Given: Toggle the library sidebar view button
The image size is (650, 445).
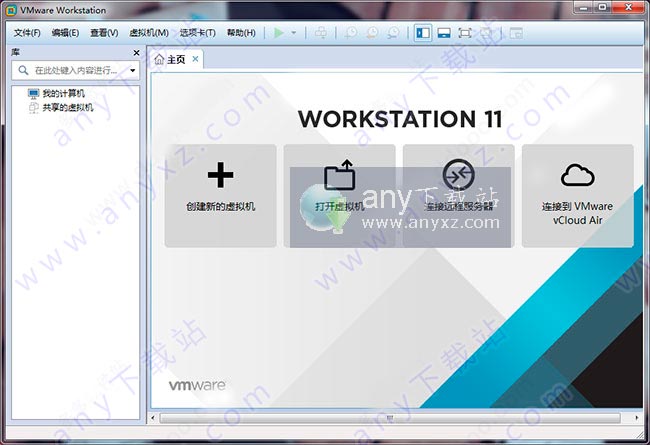Looking at the screenshot, I should (422, 33).
